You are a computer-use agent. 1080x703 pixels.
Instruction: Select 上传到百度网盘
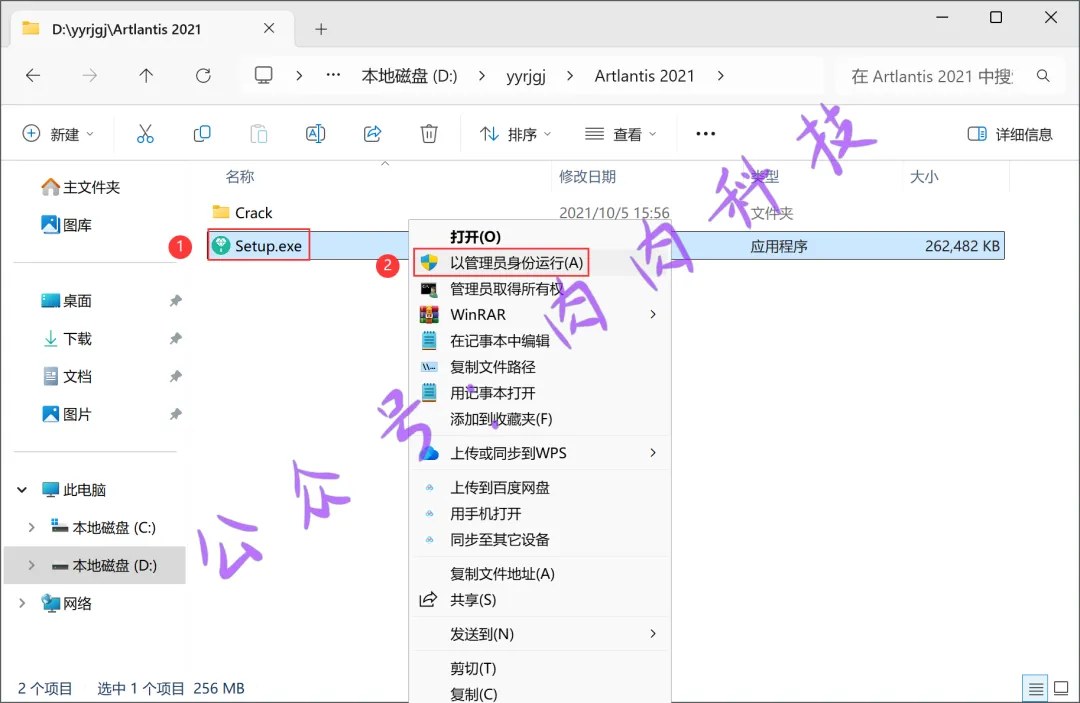tap(540, 488)
